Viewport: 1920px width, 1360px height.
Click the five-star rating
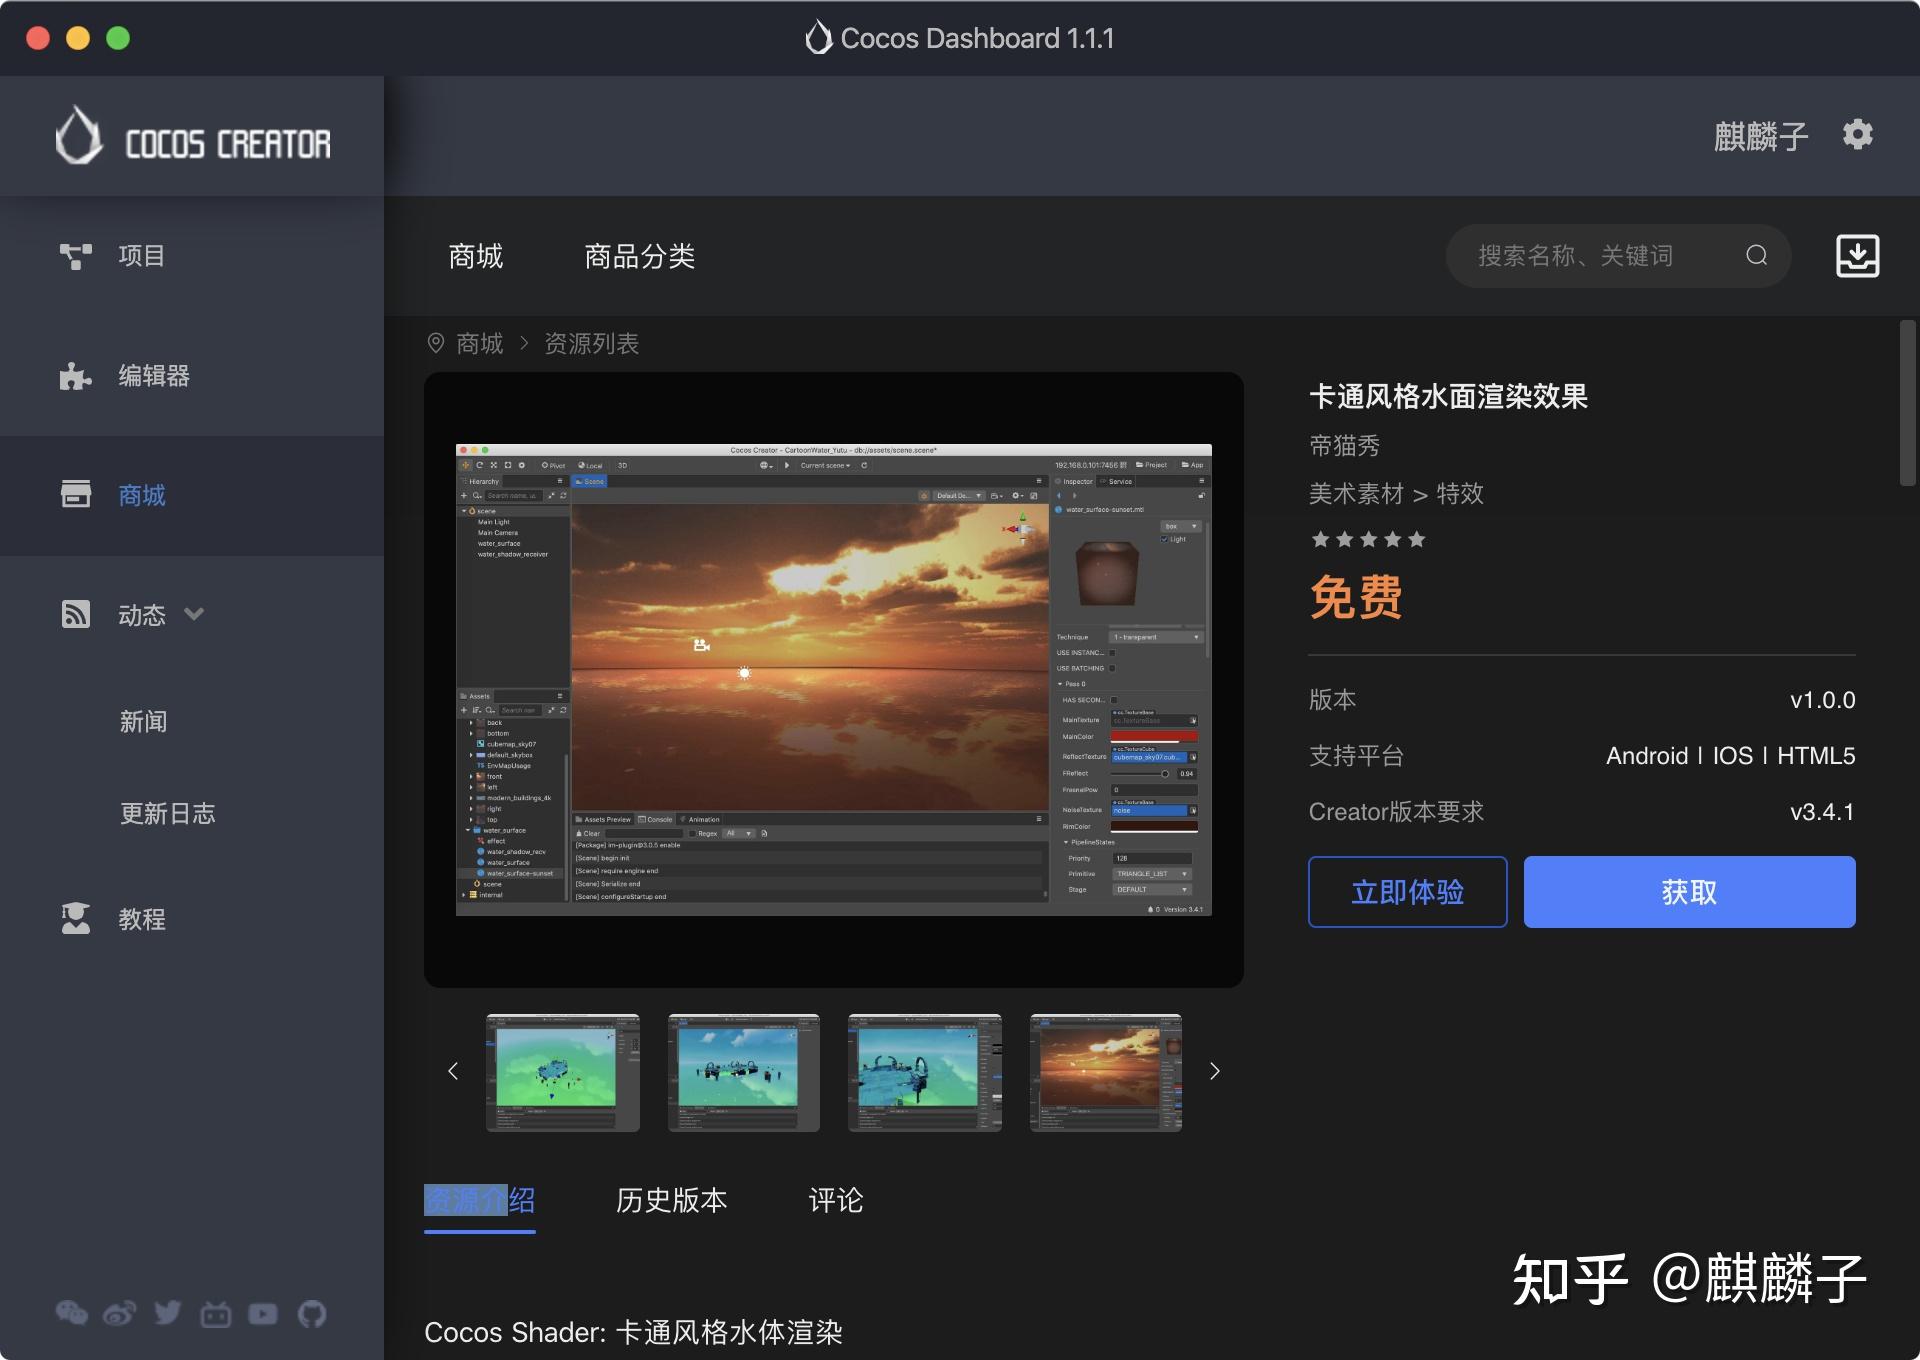(1368, 540)
